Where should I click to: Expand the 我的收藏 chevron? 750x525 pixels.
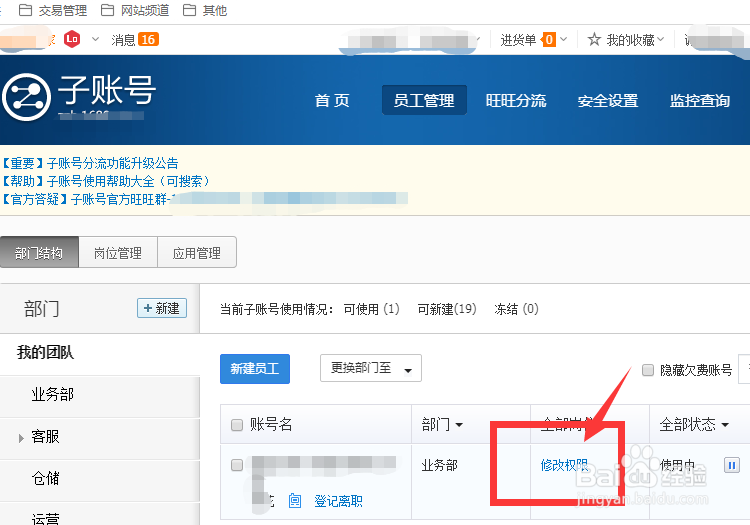[661, 39]
